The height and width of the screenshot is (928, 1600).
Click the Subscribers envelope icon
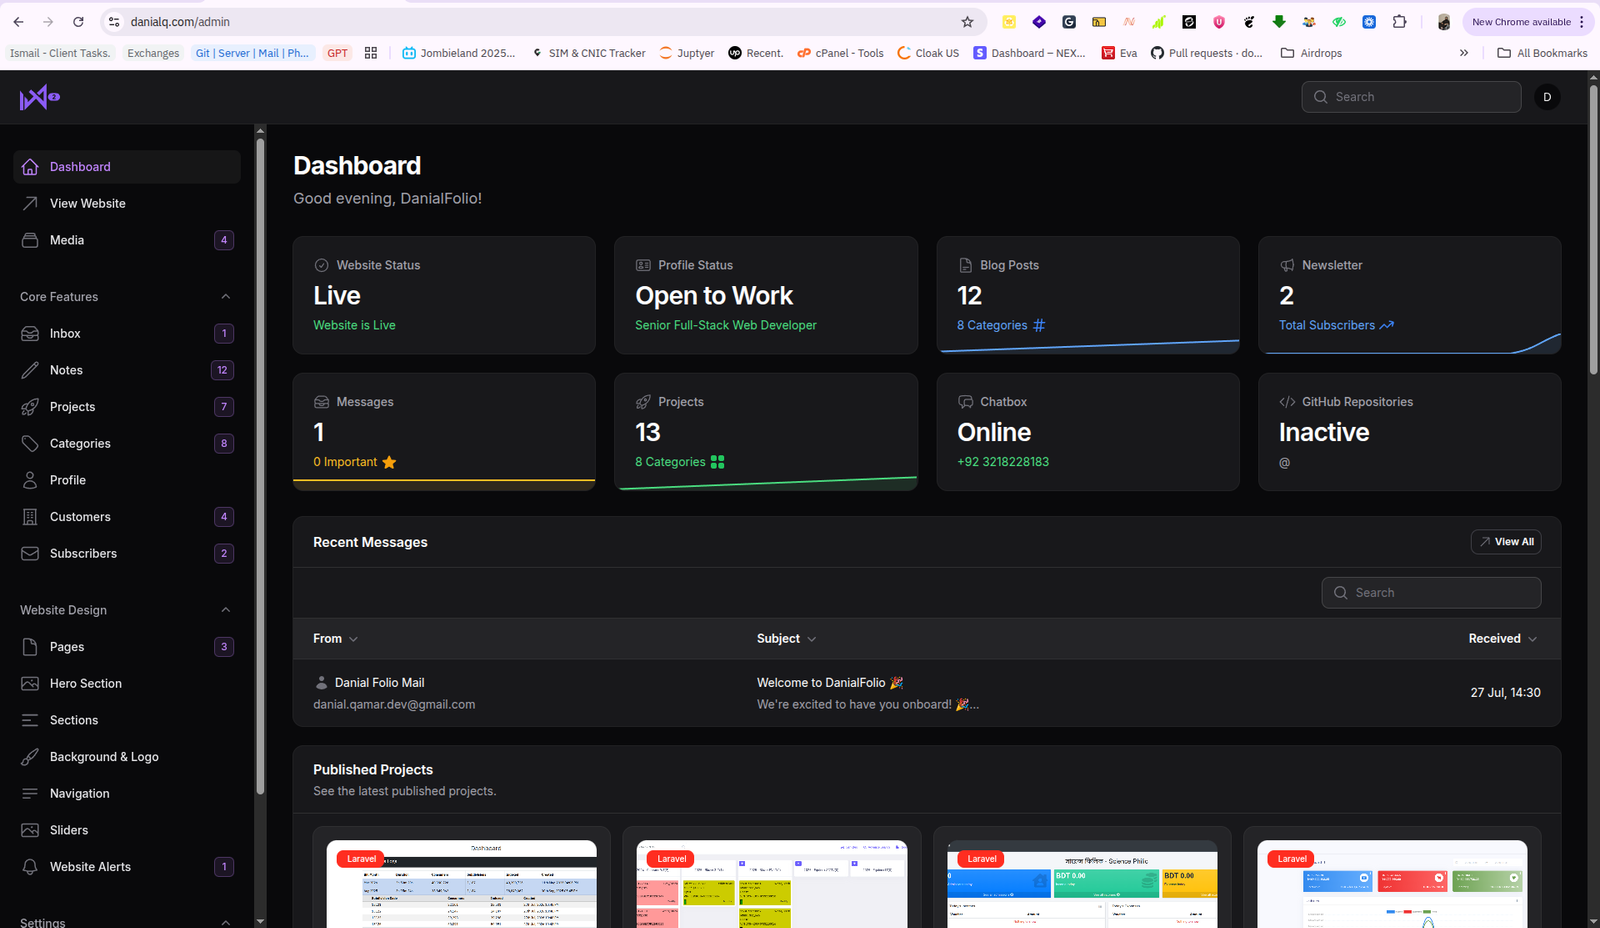pos(30,553)
